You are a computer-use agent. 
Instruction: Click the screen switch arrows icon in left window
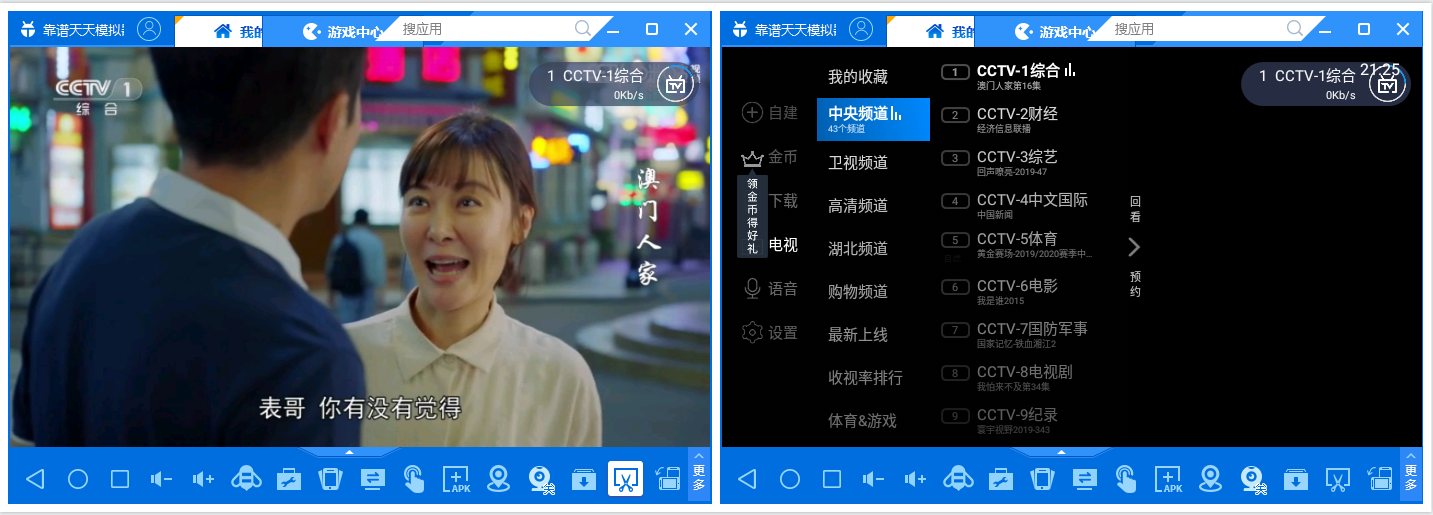tap(372, 479)
